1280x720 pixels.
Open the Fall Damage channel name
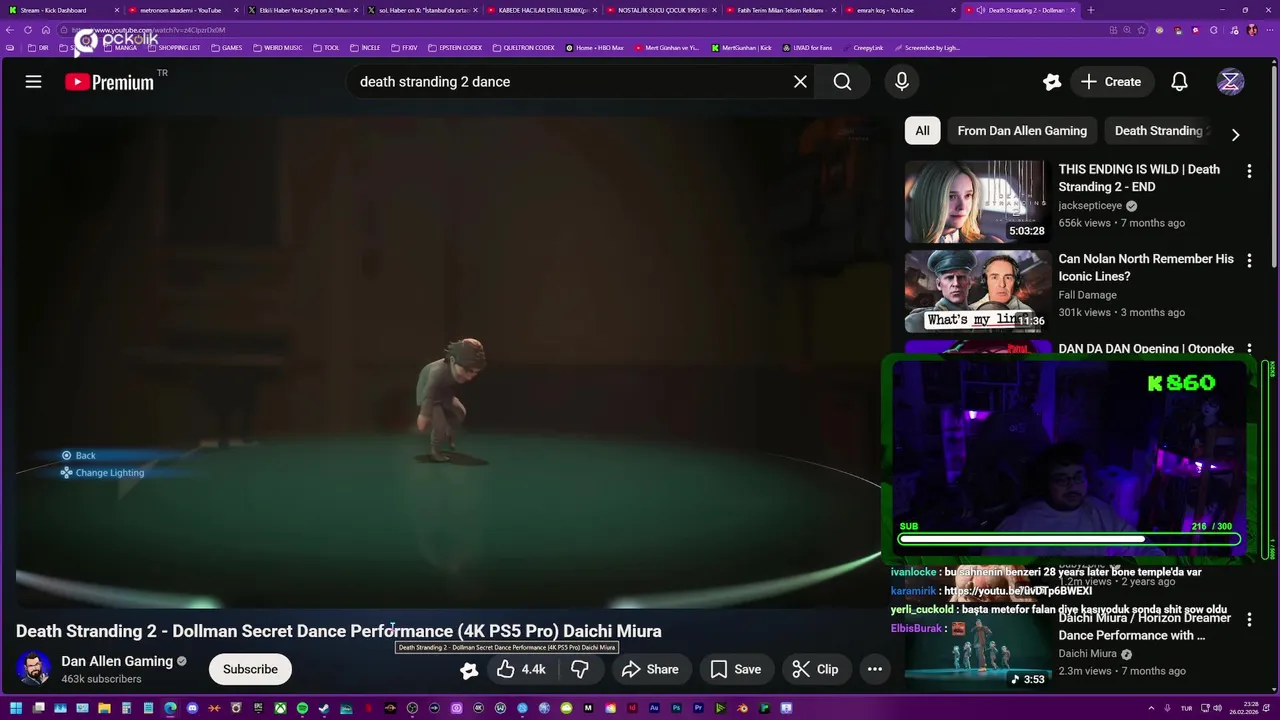(x=1088, y=295)
